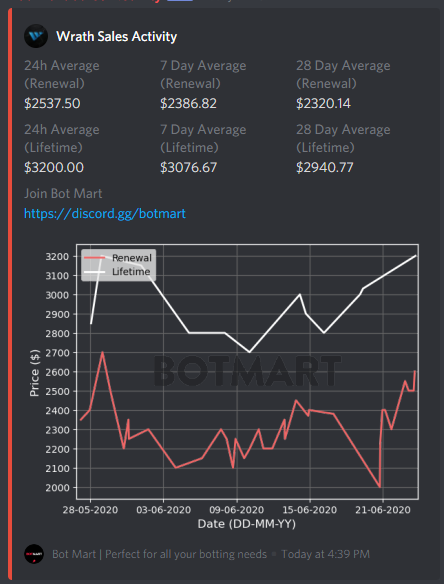This screenshot has height=584, width=444.
Task: Click the Wrath logo avatar icon
Action: [x=36, y=36]
